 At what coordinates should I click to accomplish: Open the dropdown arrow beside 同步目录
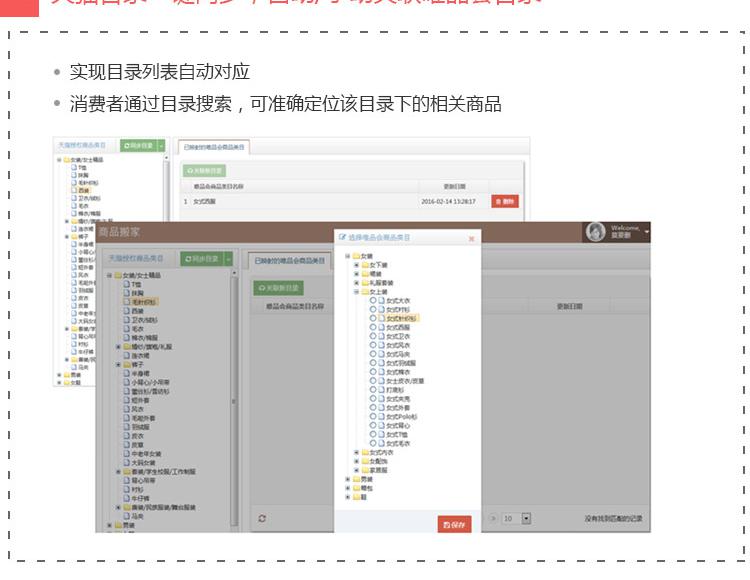(x=228, y=259)
